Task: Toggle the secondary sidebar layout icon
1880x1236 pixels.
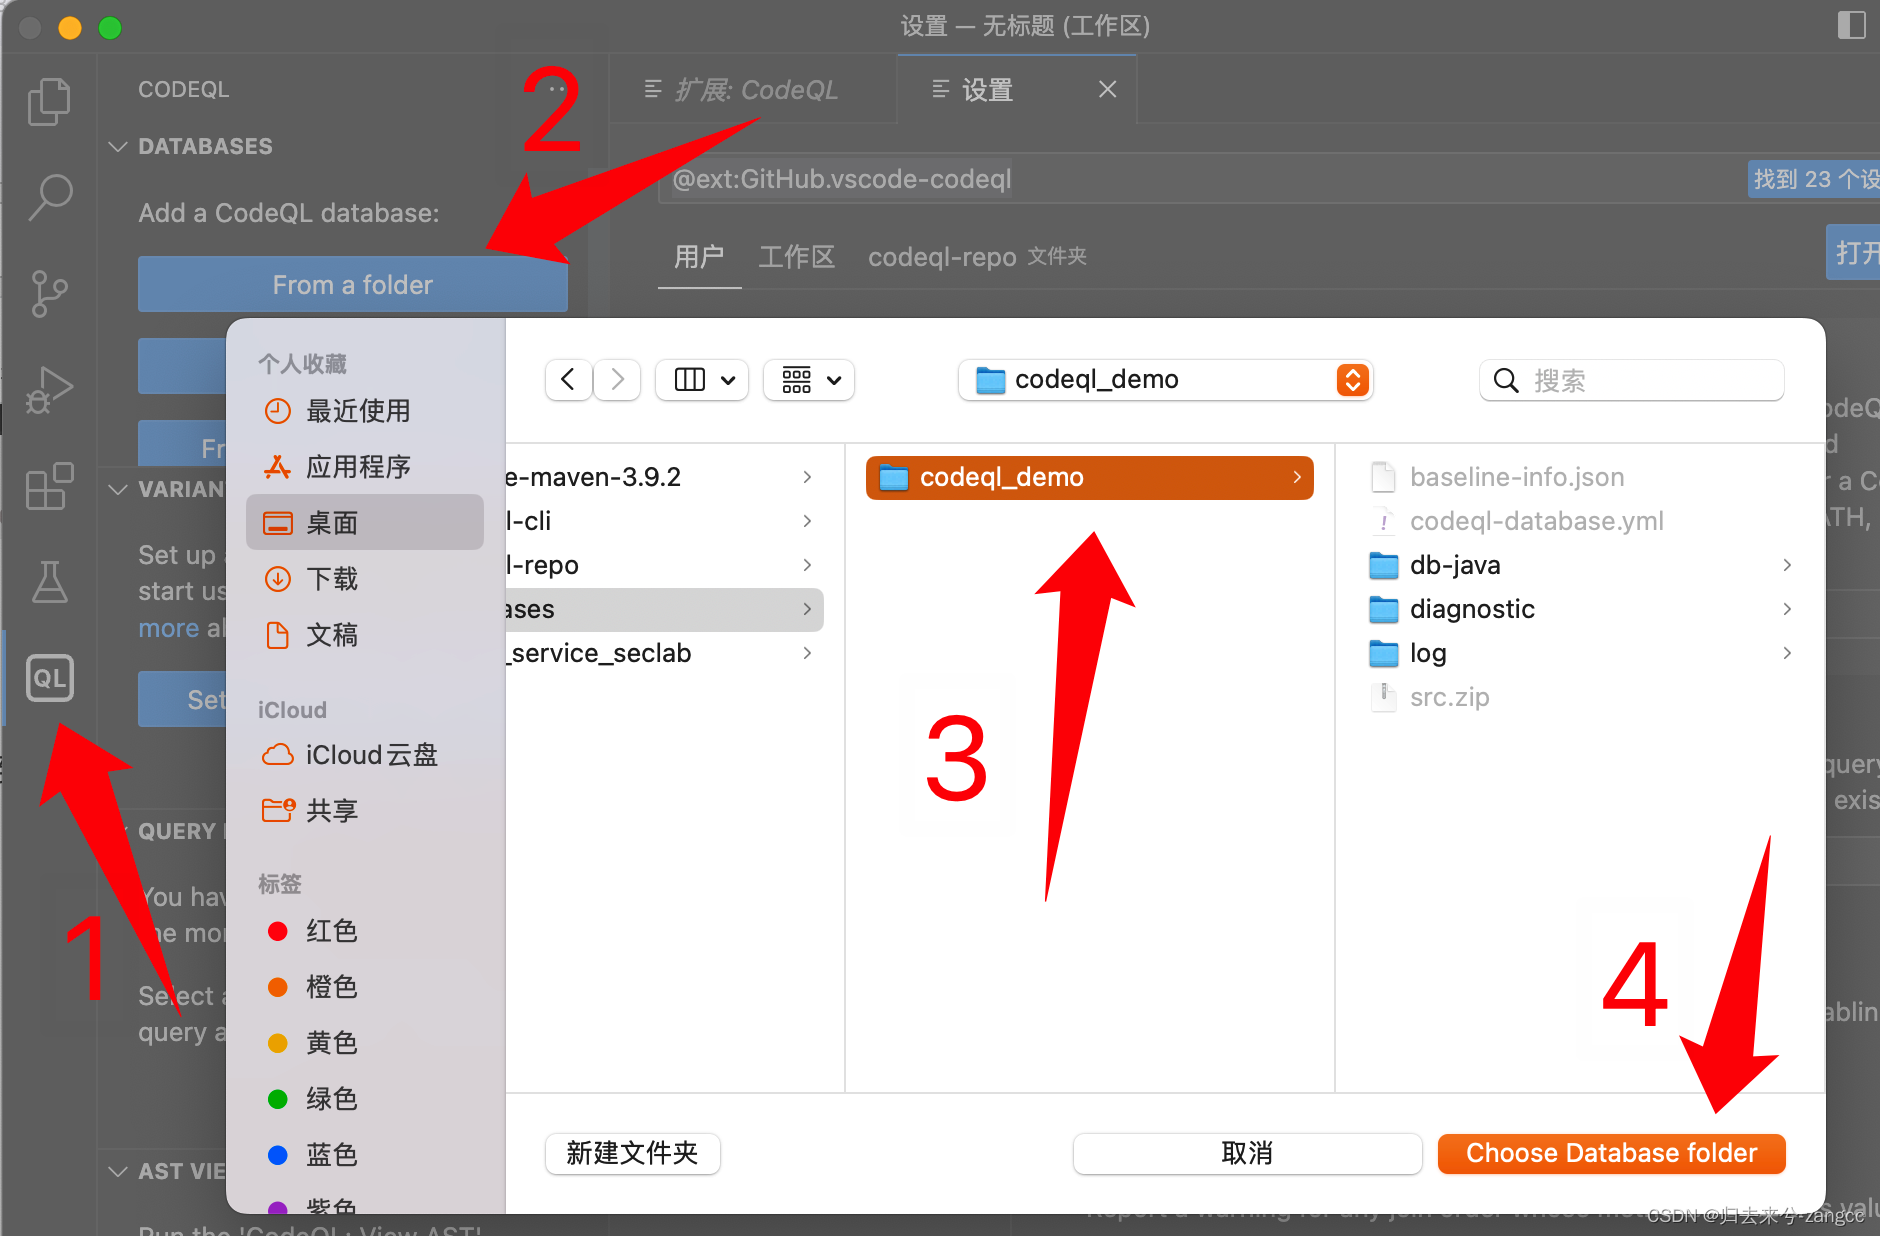Action: 1851,25
